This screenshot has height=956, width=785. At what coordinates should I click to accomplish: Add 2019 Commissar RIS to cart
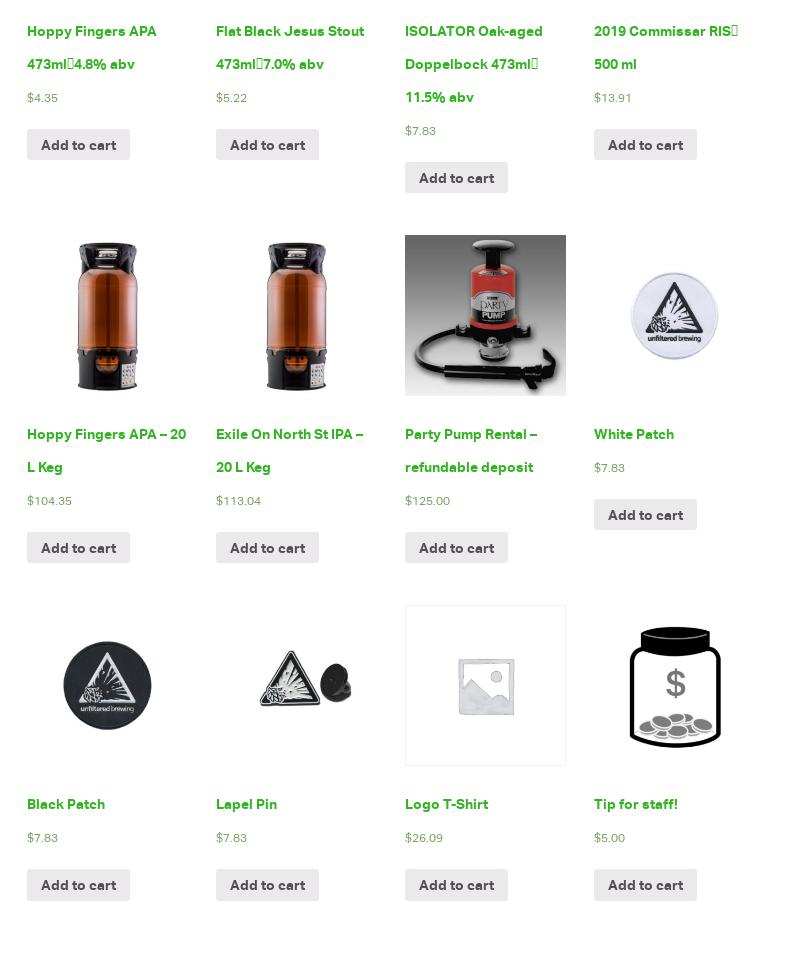[x=645, y=145]
